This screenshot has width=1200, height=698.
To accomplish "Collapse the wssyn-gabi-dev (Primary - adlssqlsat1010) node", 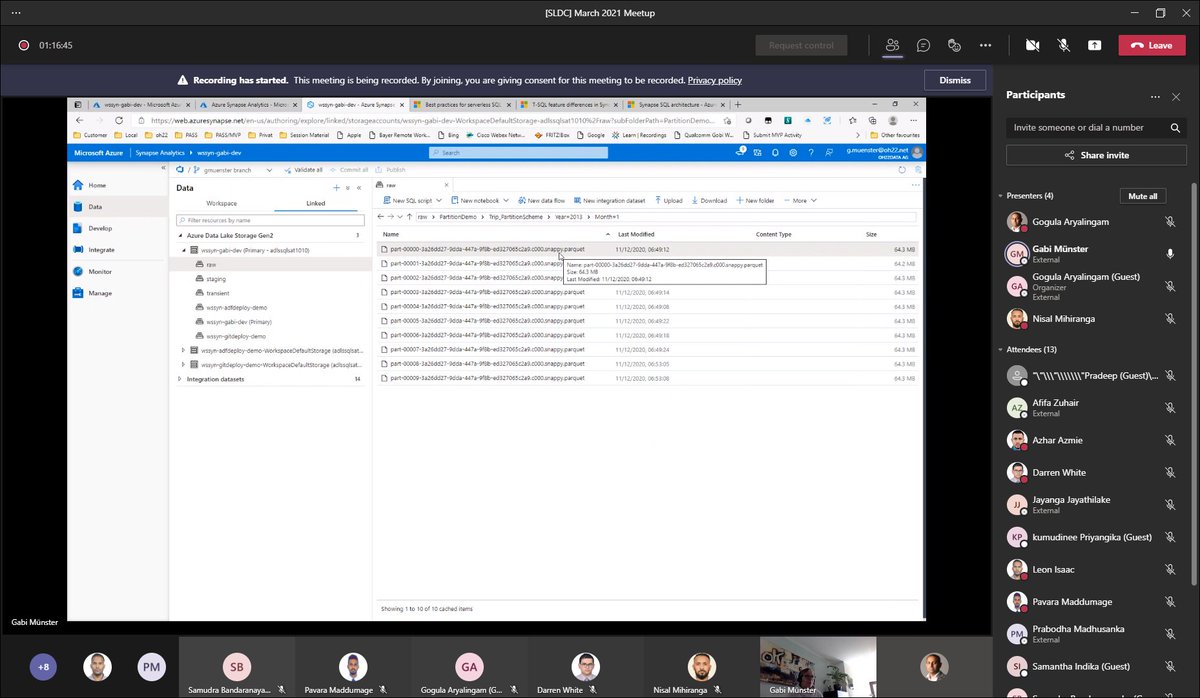I will click(184, 250).
